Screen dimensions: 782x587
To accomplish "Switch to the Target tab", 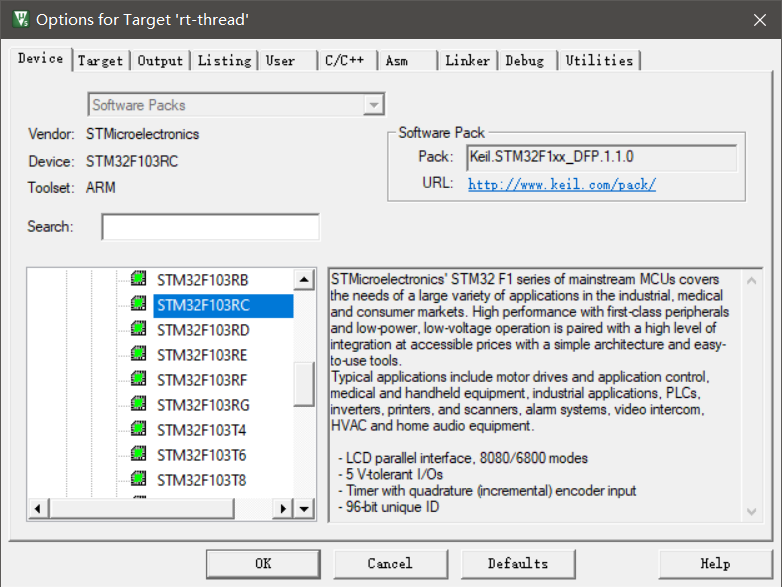I will [x=100, y=61].
